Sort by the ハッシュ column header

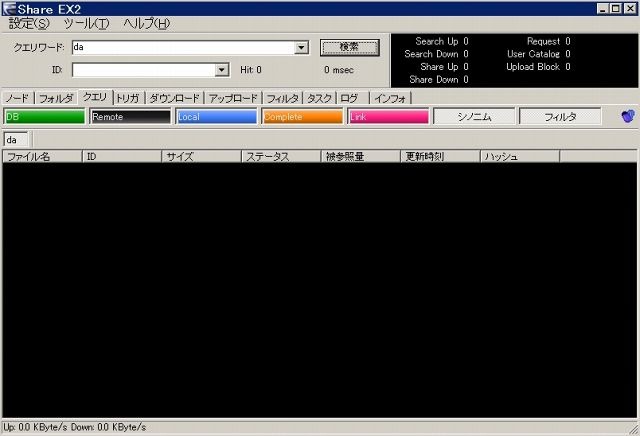coord(520,156)
